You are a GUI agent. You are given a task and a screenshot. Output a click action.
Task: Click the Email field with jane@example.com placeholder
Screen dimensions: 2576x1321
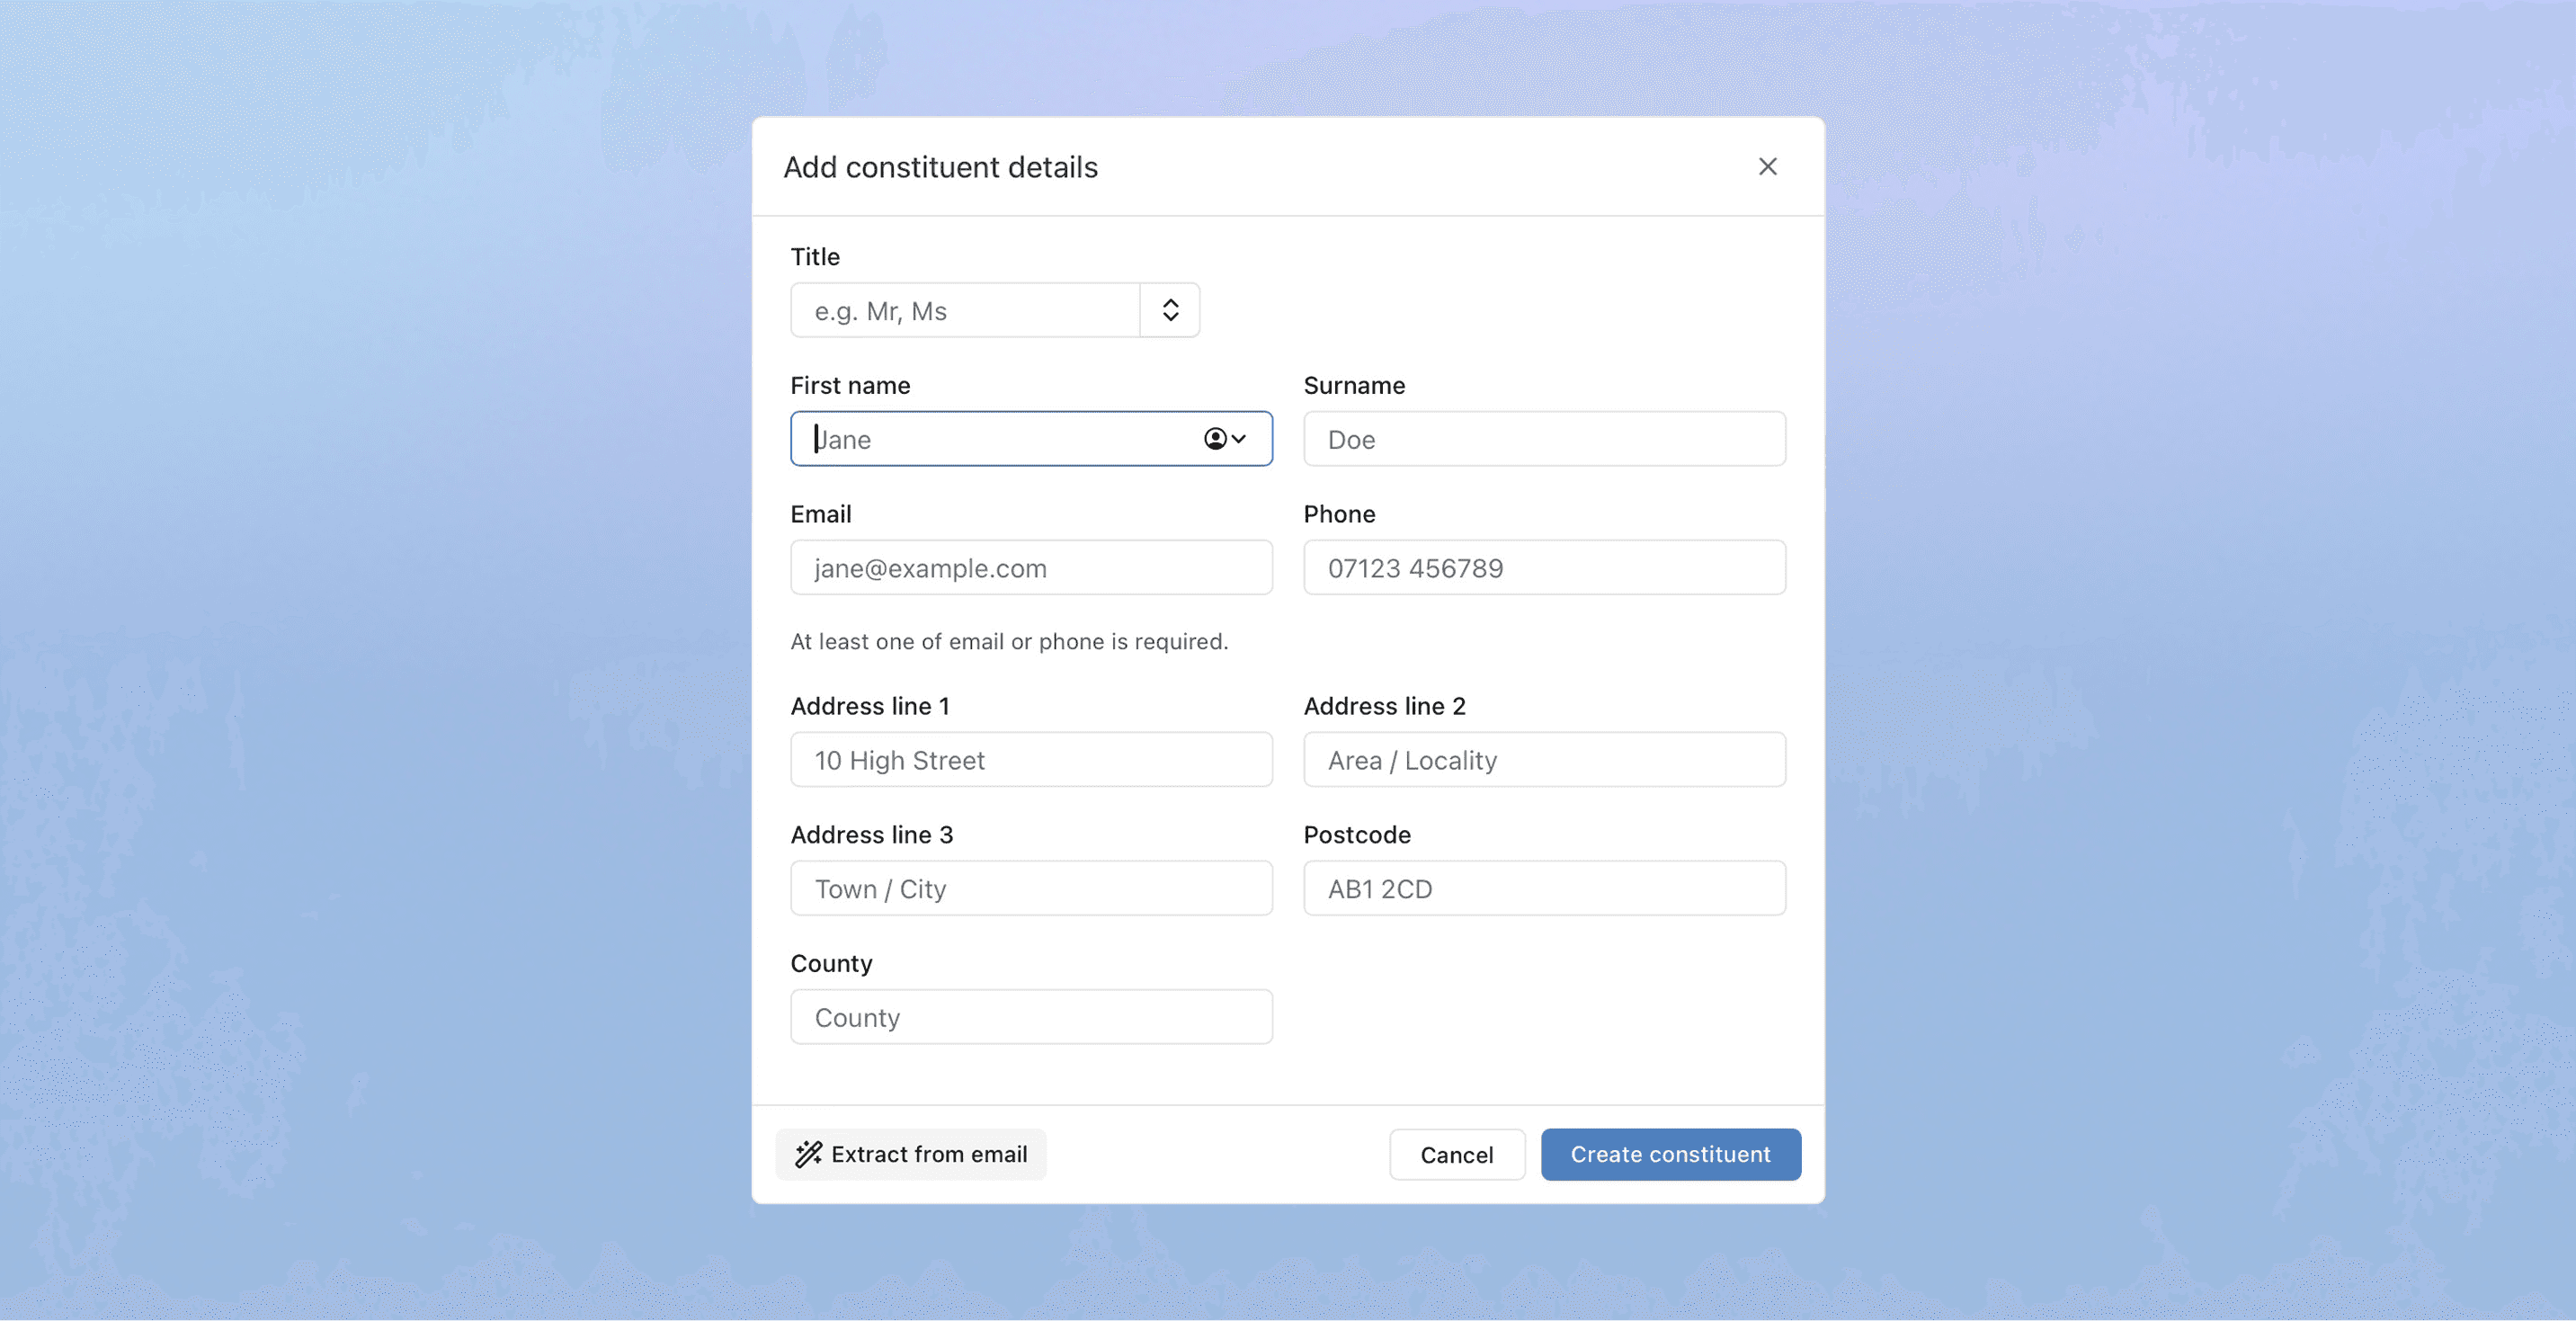point(1030,567)
